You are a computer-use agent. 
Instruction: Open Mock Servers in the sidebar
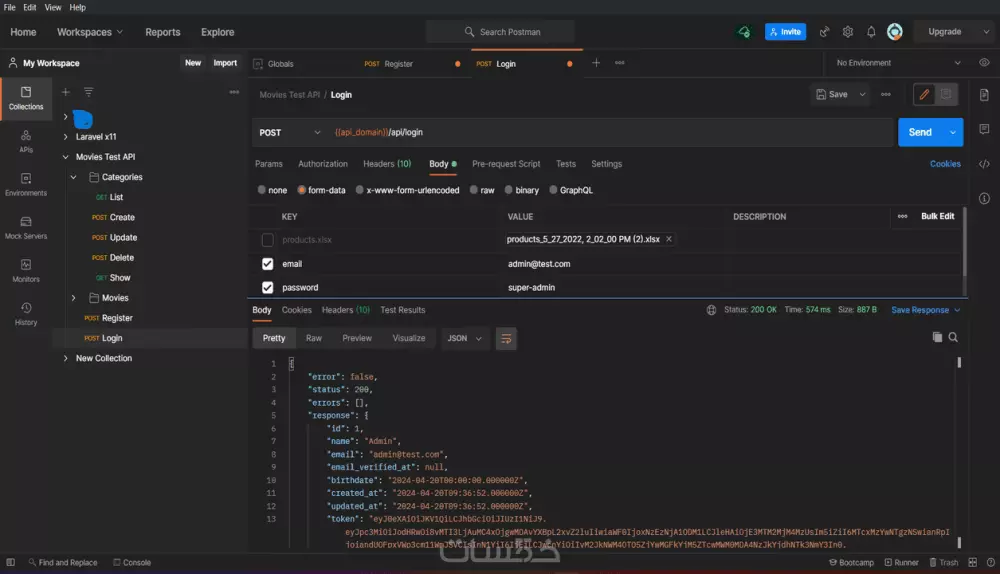[26, 228]
